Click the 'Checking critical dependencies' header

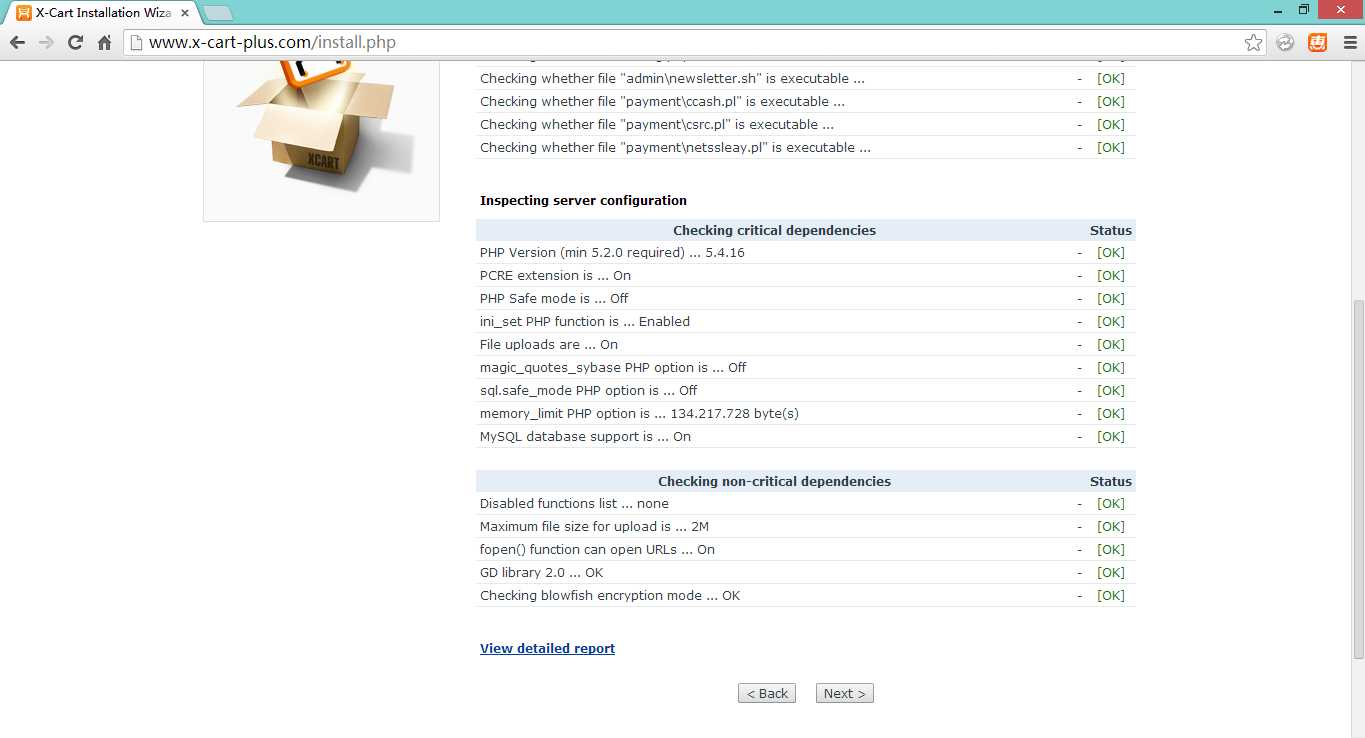pyautogui.click(x=774, y=230)
